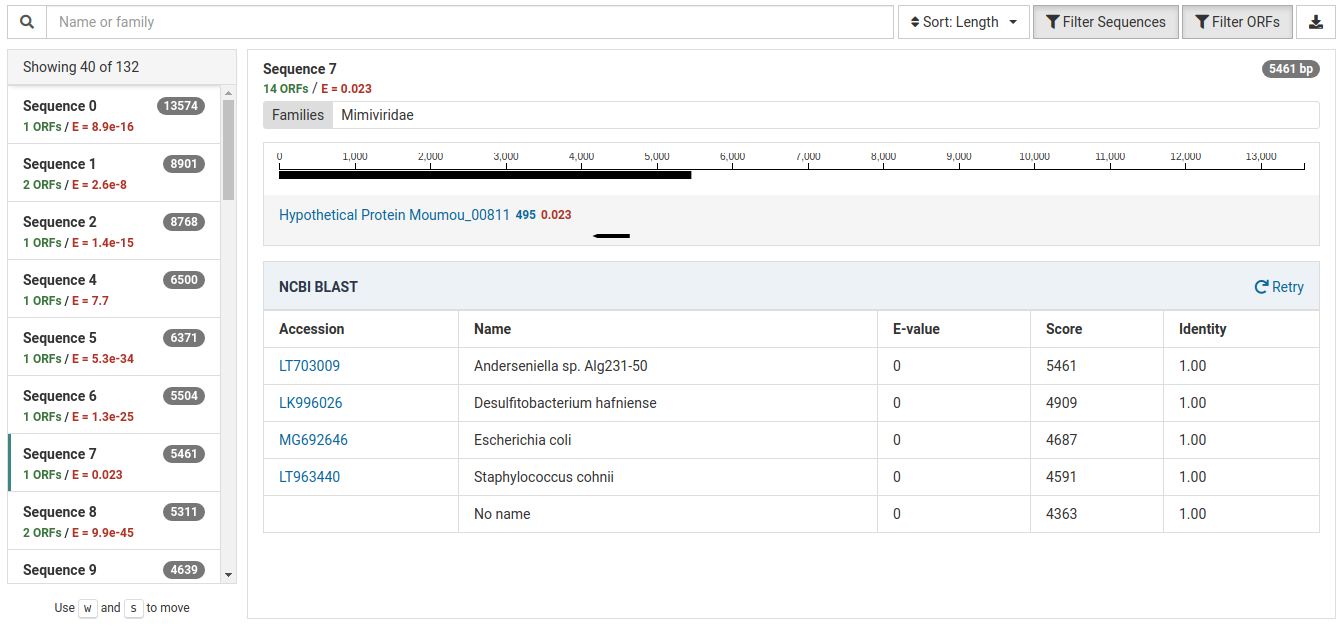Viewport: 1343px width, 639px height.
Task: Click the Families tab label
Action: [298, 115]
